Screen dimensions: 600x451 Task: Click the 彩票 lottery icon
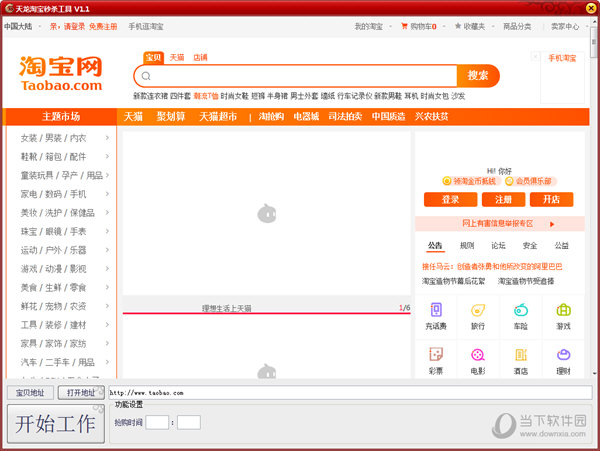[436, 354]
